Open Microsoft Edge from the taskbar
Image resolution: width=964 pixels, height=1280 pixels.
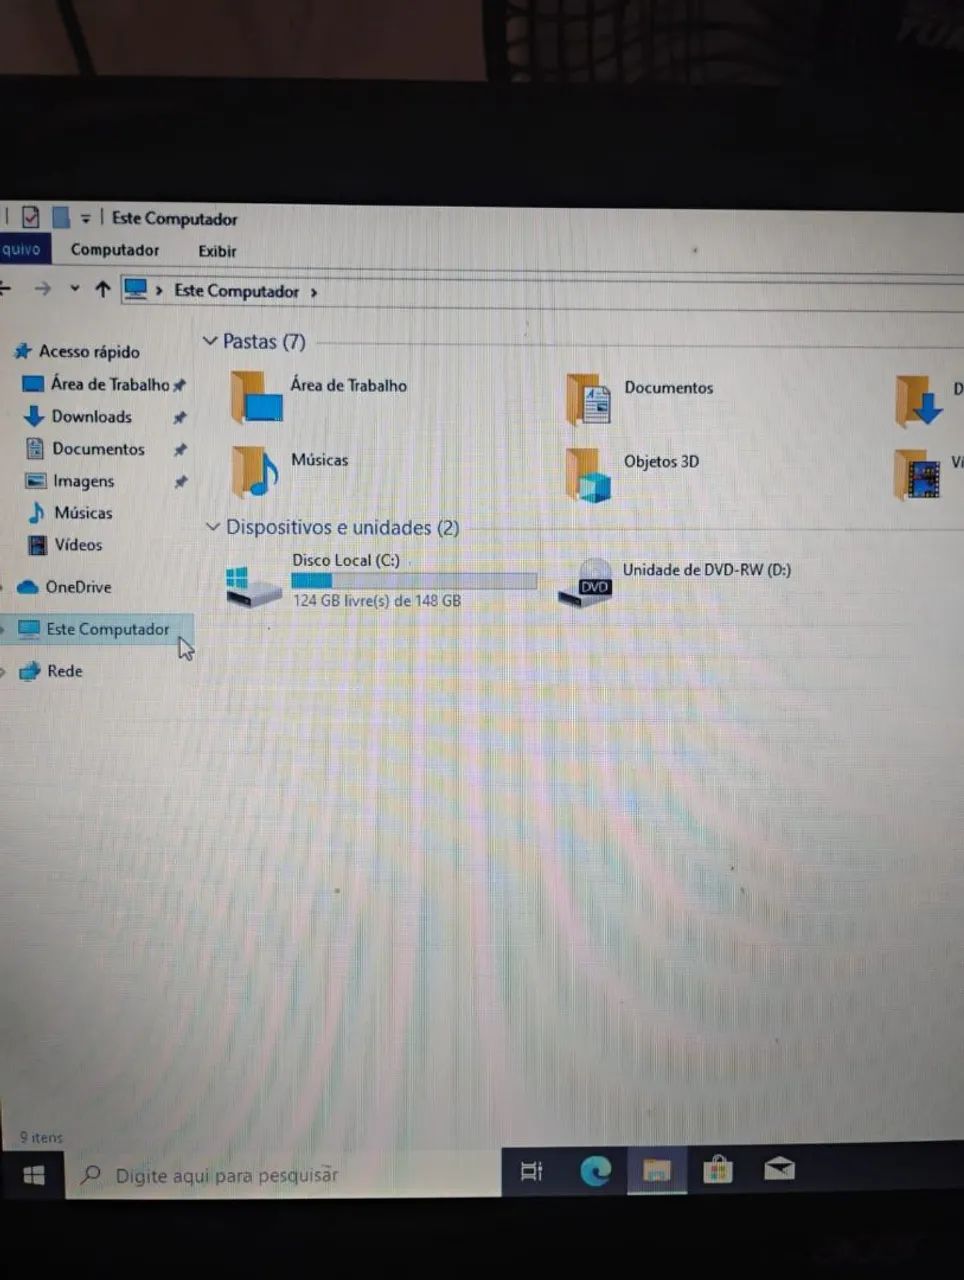[x=597, y=1170]
